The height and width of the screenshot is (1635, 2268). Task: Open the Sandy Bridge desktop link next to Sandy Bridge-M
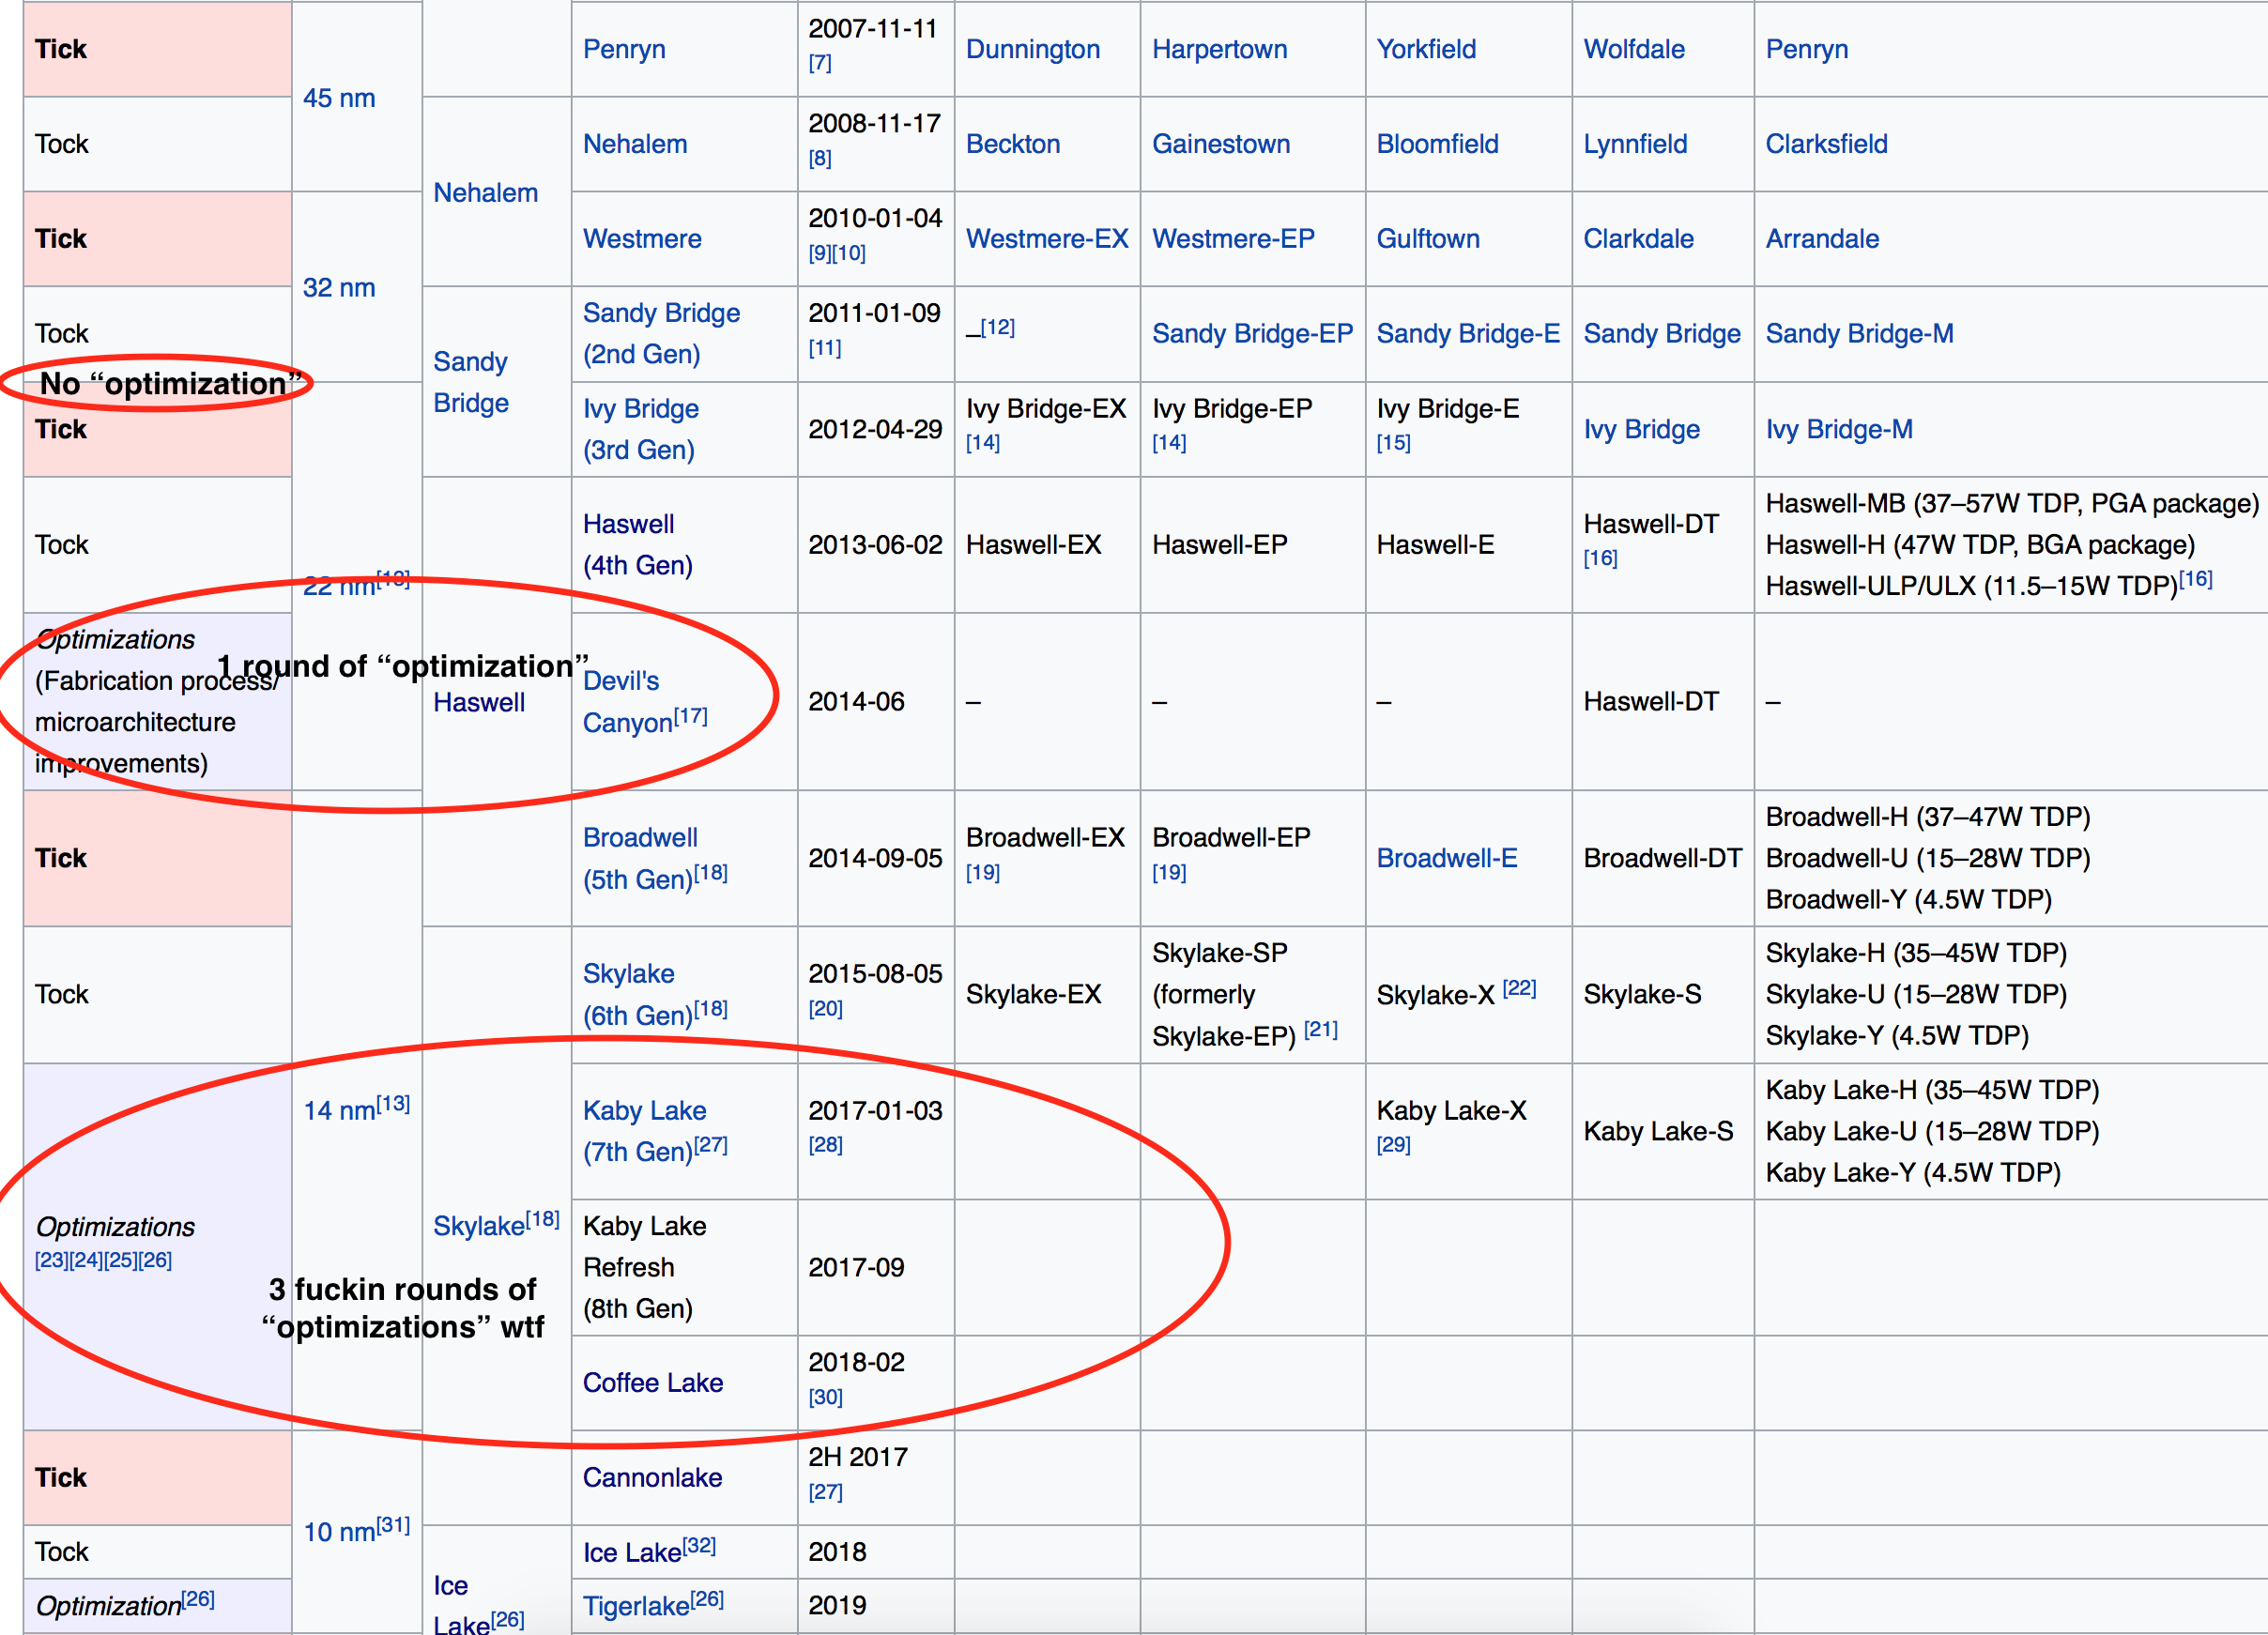click(x=1662, y=334)
